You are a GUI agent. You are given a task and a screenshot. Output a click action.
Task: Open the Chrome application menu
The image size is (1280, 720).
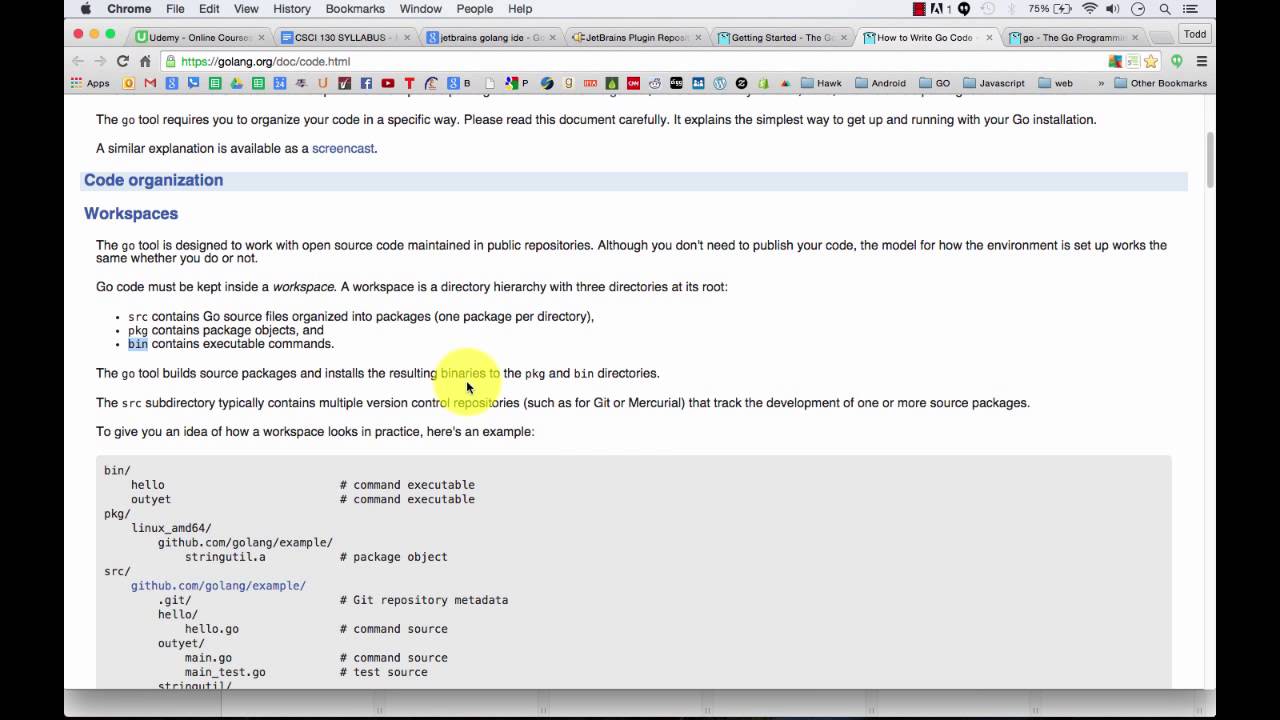click(x=129, y=9)
